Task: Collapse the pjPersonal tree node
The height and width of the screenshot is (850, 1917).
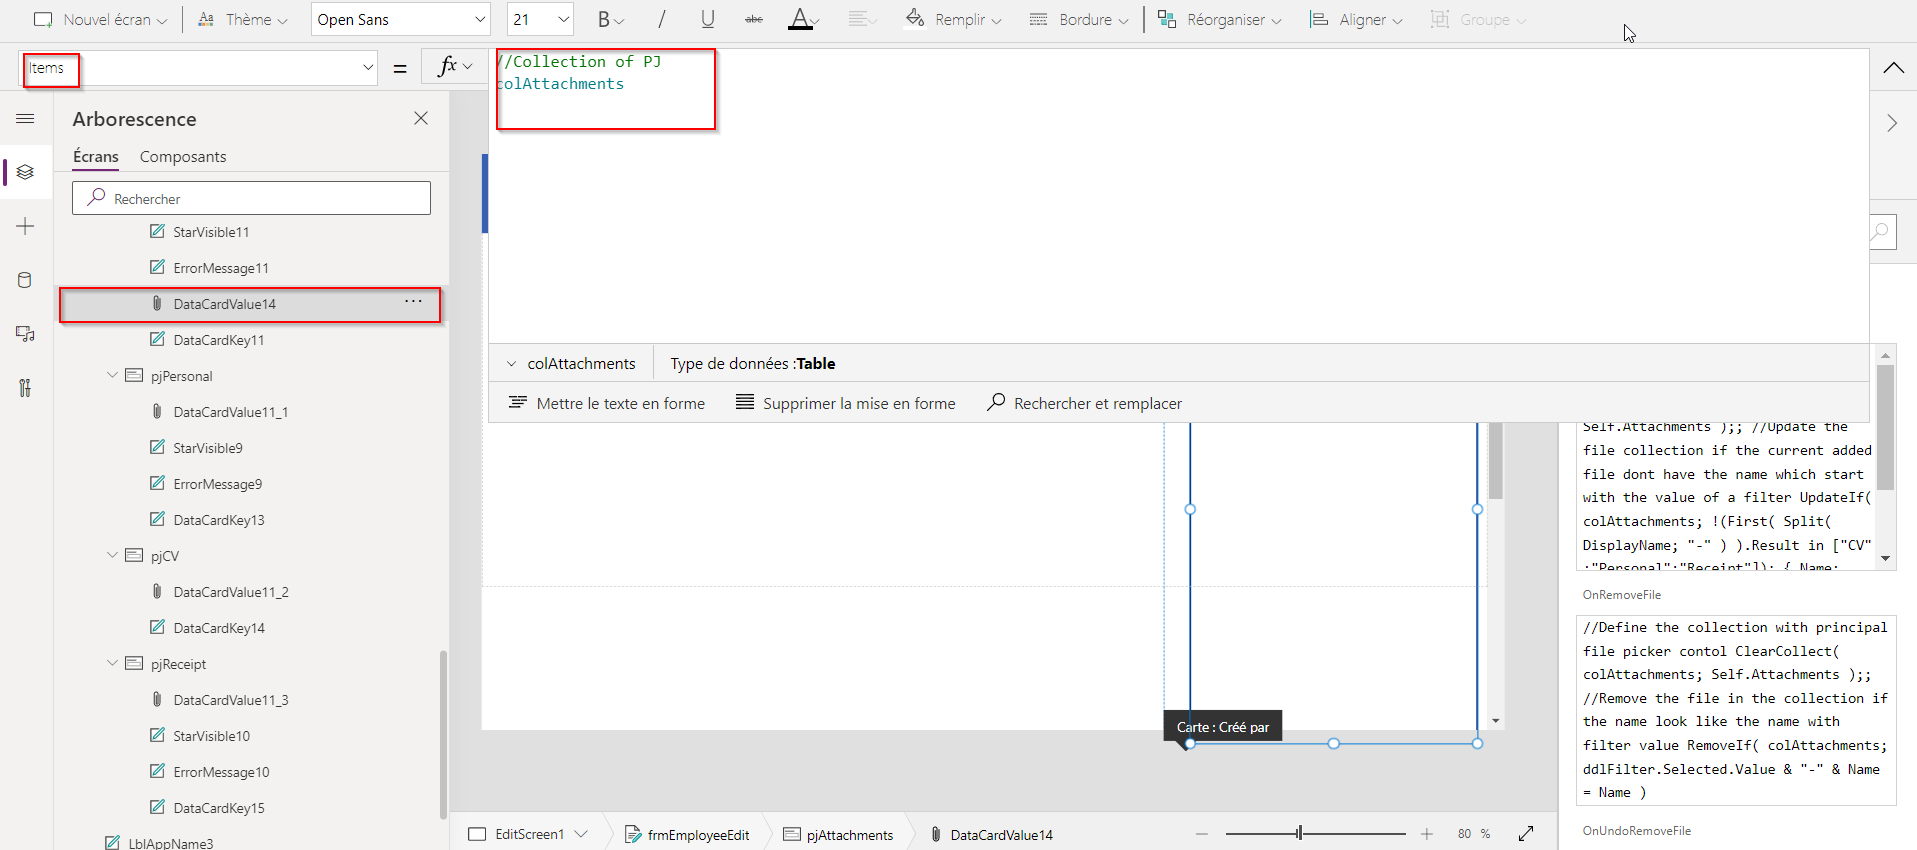Action: 112,376
